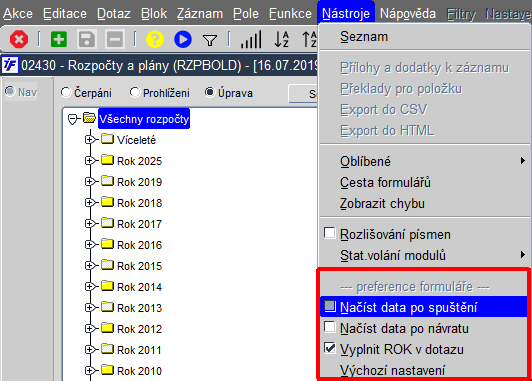Viewport: 532px width, 381px height.
Task: Click the folder icon next to Rok 2019
Action: (107, 181)
